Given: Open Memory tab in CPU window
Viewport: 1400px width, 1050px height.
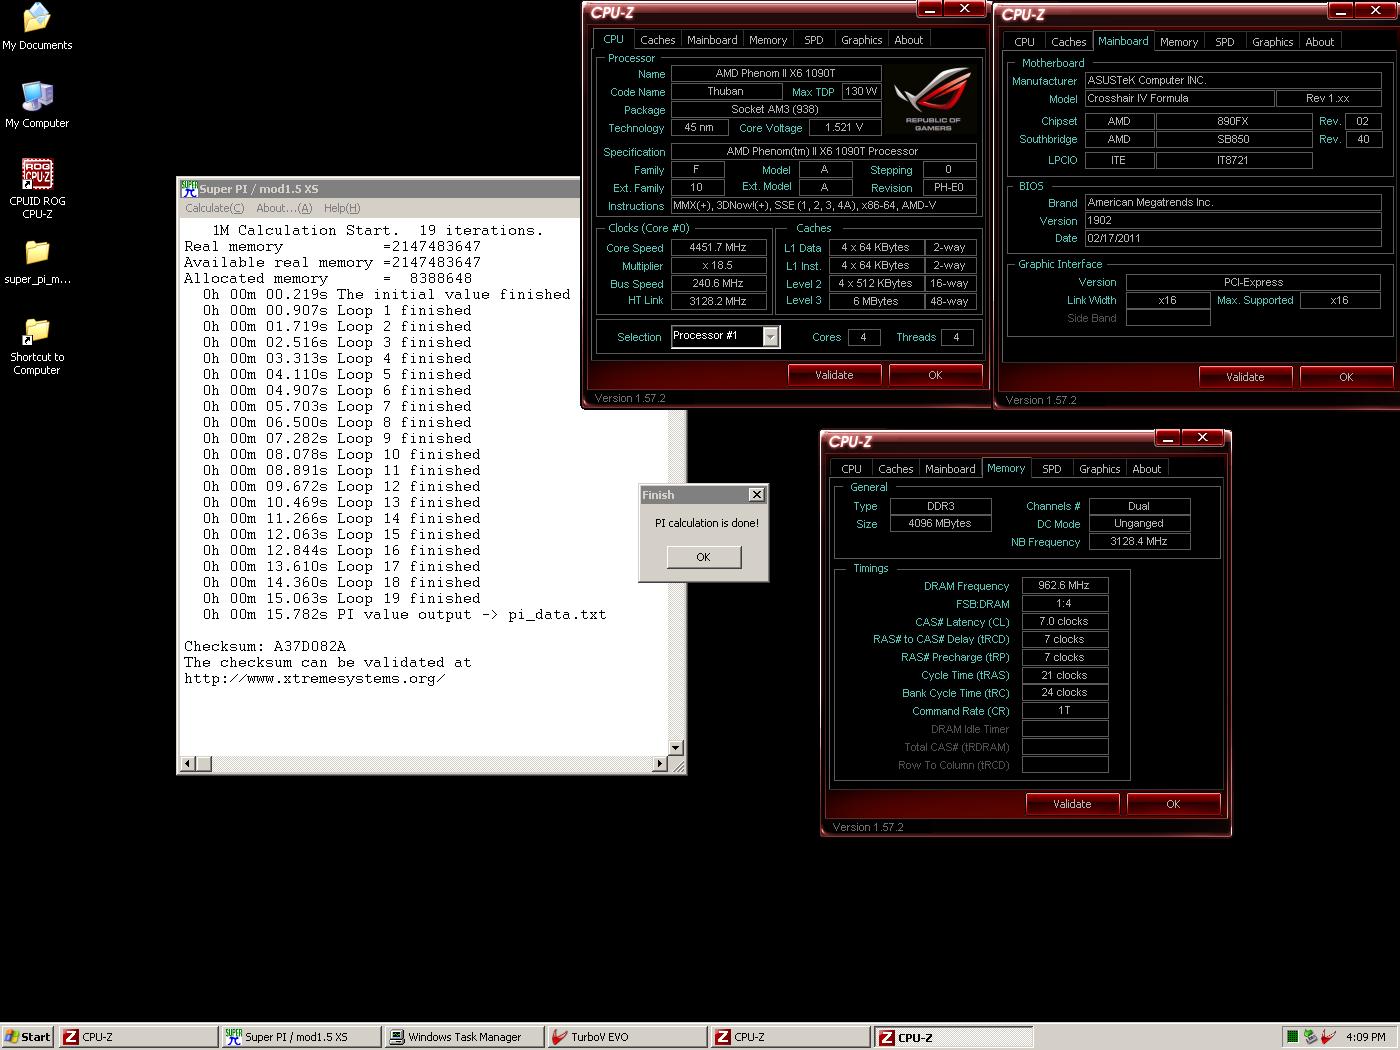Looking at the screenshot, I should [x=768, y=40].
